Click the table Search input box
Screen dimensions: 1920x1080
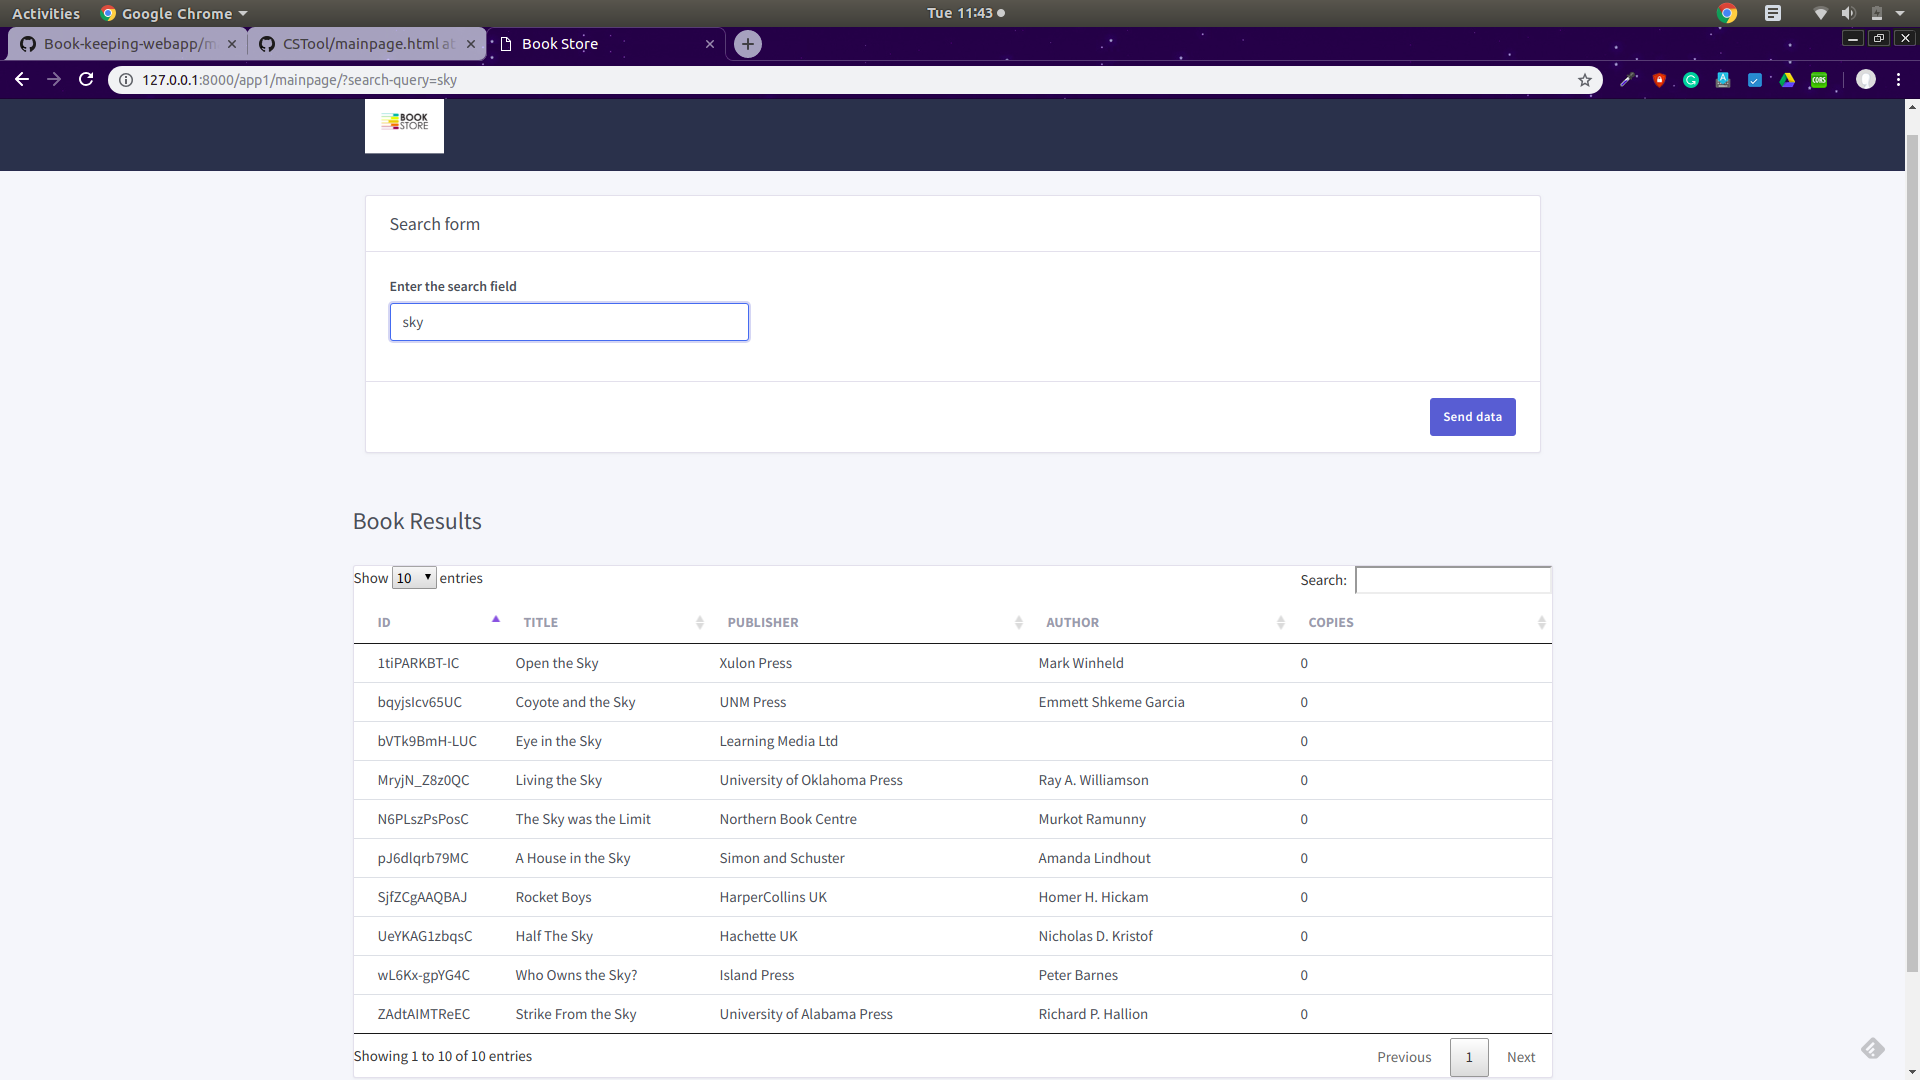(x=1452, y=580)
